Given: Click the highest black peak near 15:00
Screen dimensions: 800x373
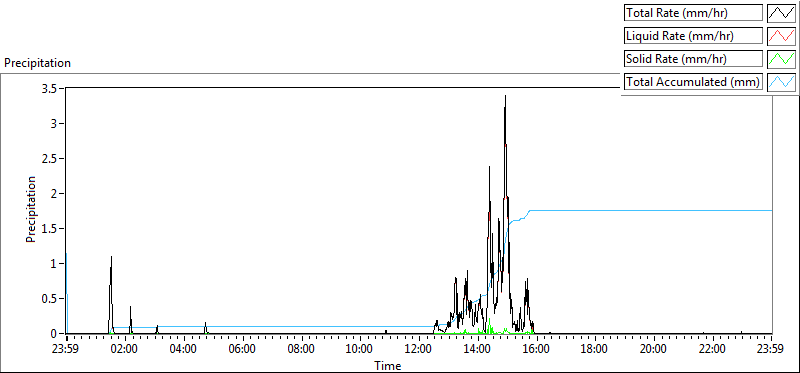Looking at the screenshot, I should pyautogui.click(x=505, y=96).
